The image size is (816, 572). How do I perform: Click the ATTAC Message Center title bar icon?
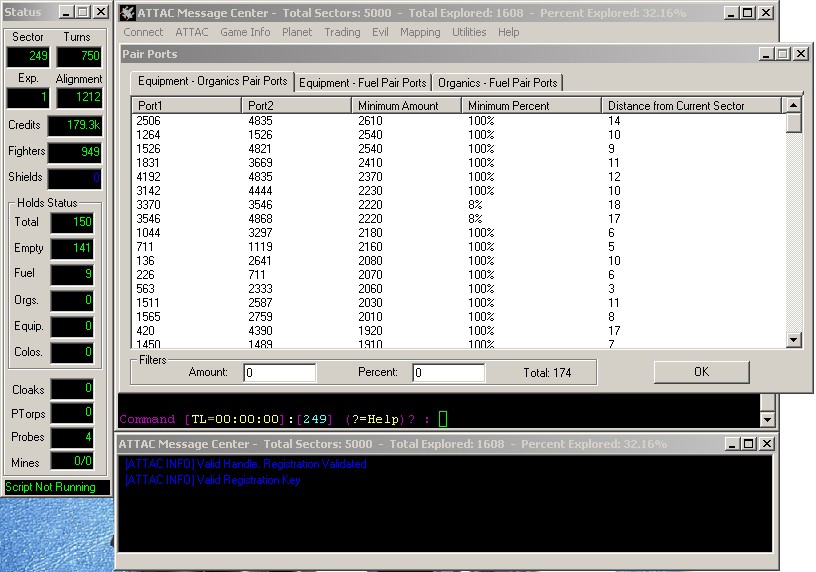tap(127, 13)
